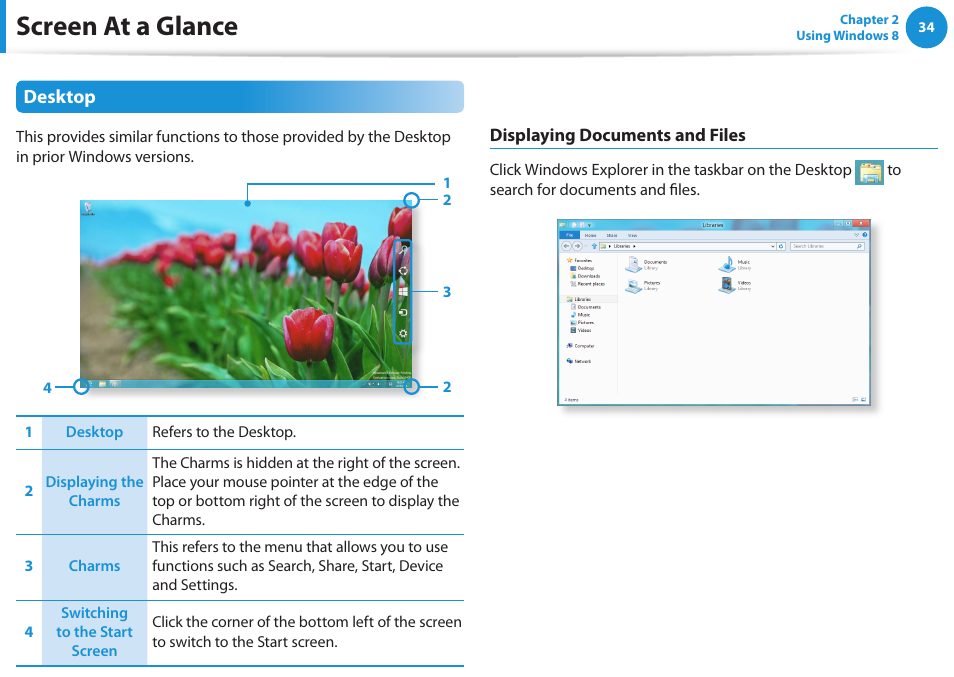Open the File menu in Explorer
This screenshot has width=954, height=677.
569,234
